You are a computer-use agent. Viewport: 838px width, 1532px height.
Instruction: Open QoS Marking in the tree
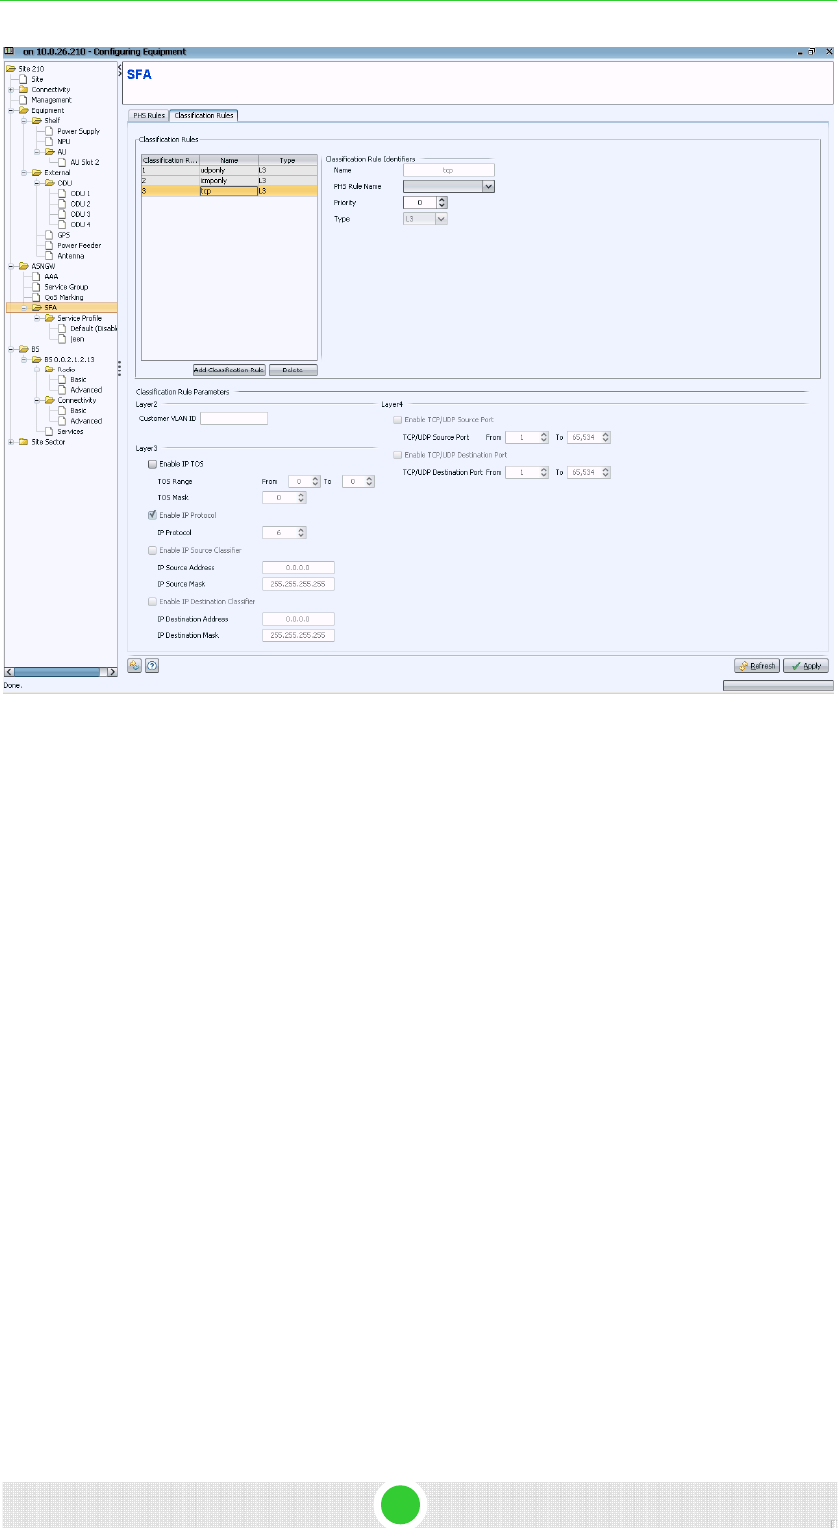[59, 297]
